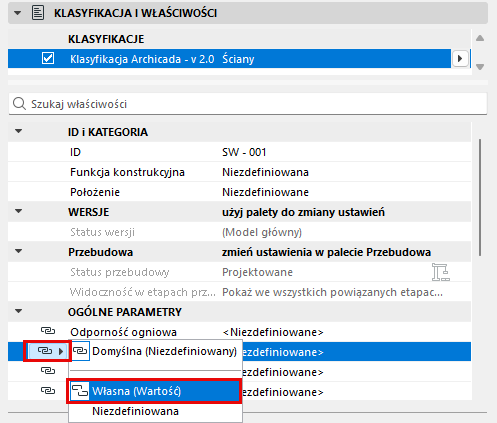Open the classification picker arrow next to Ściany

click(x=460, y=59)
